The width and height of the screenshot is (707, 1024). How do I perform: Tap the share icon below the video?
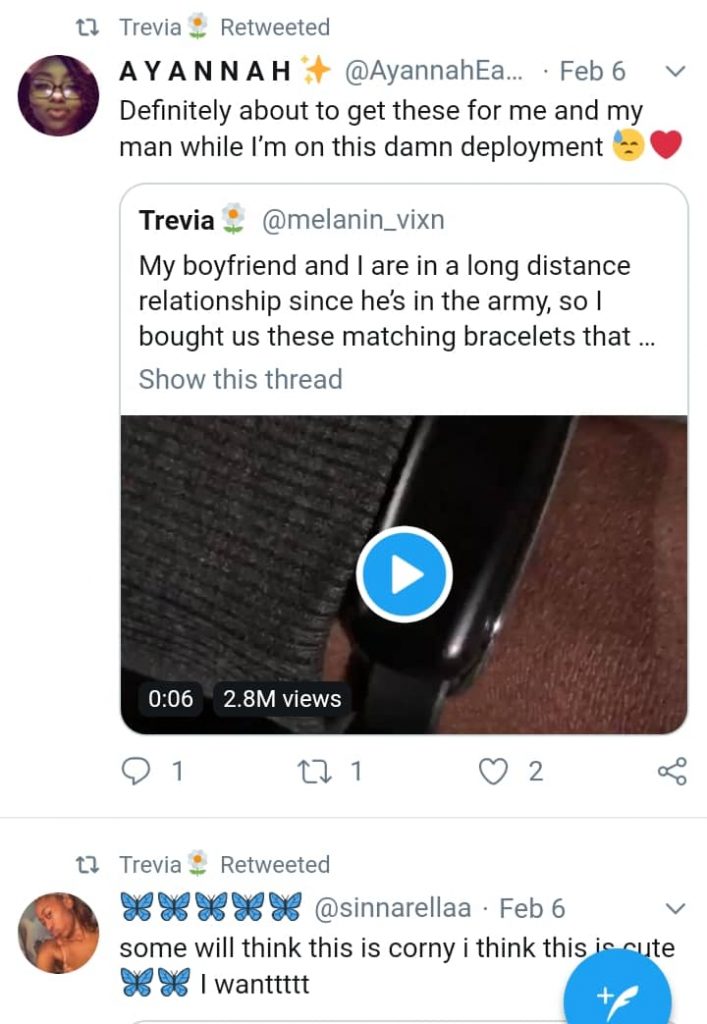tap(671, 771)
